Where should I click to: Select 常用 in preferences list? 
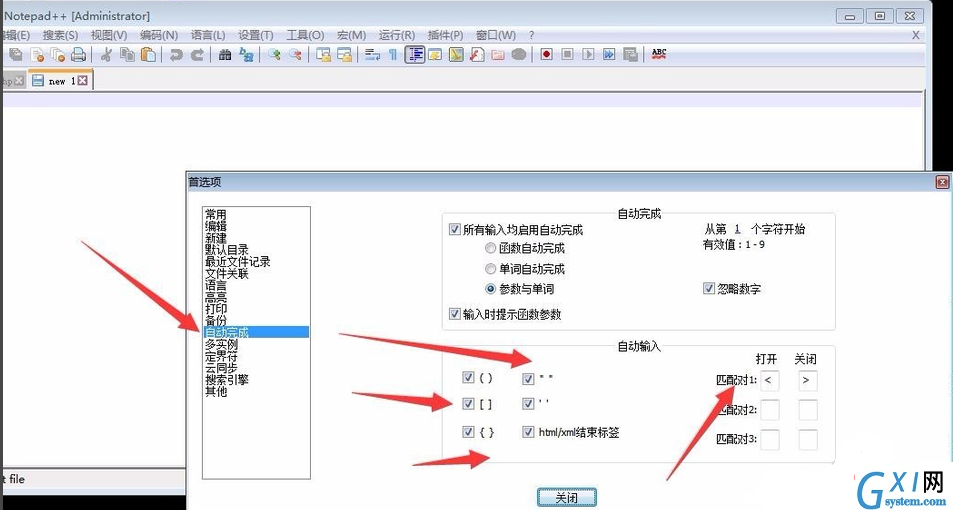tap(216, 215)
